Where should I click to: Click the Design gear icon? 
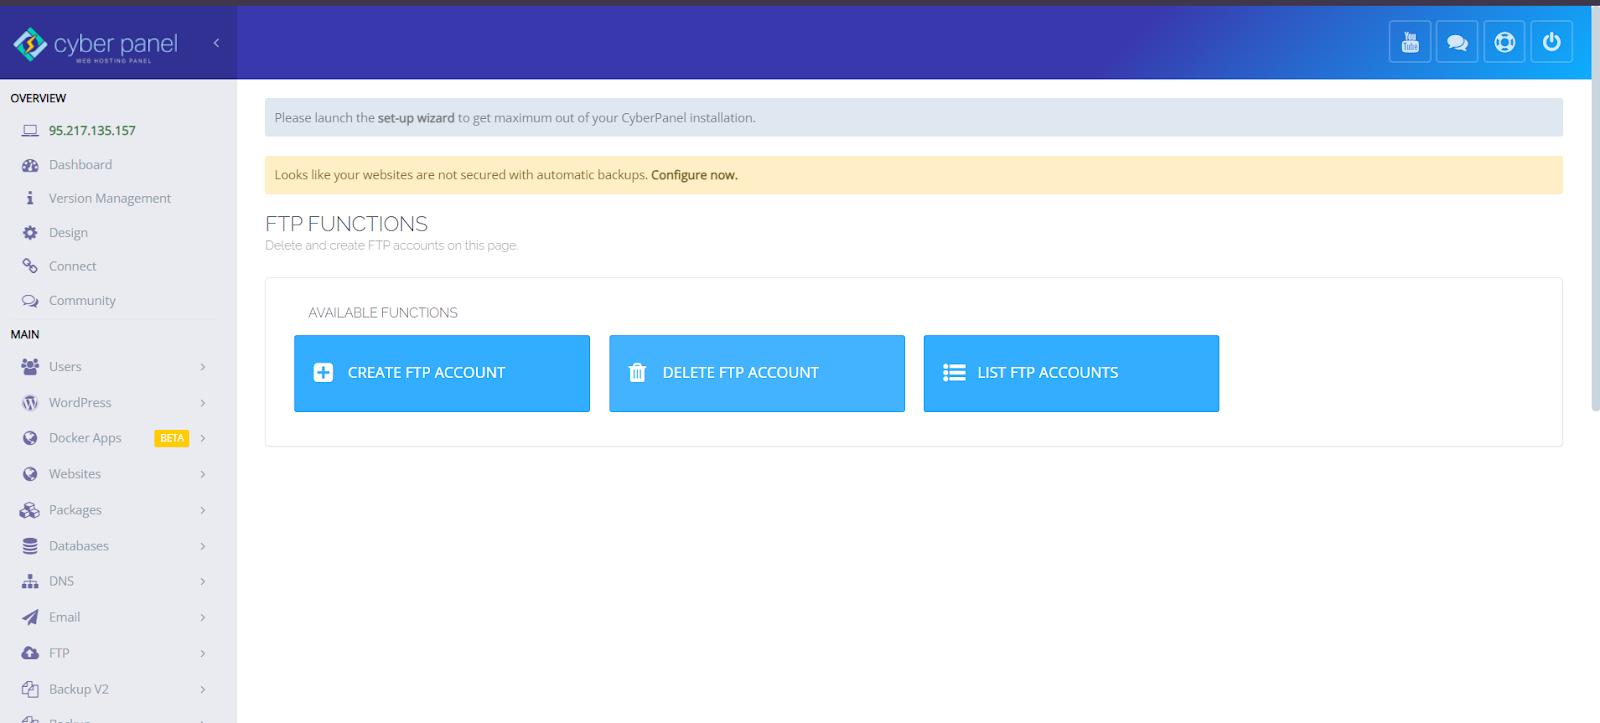30,233
